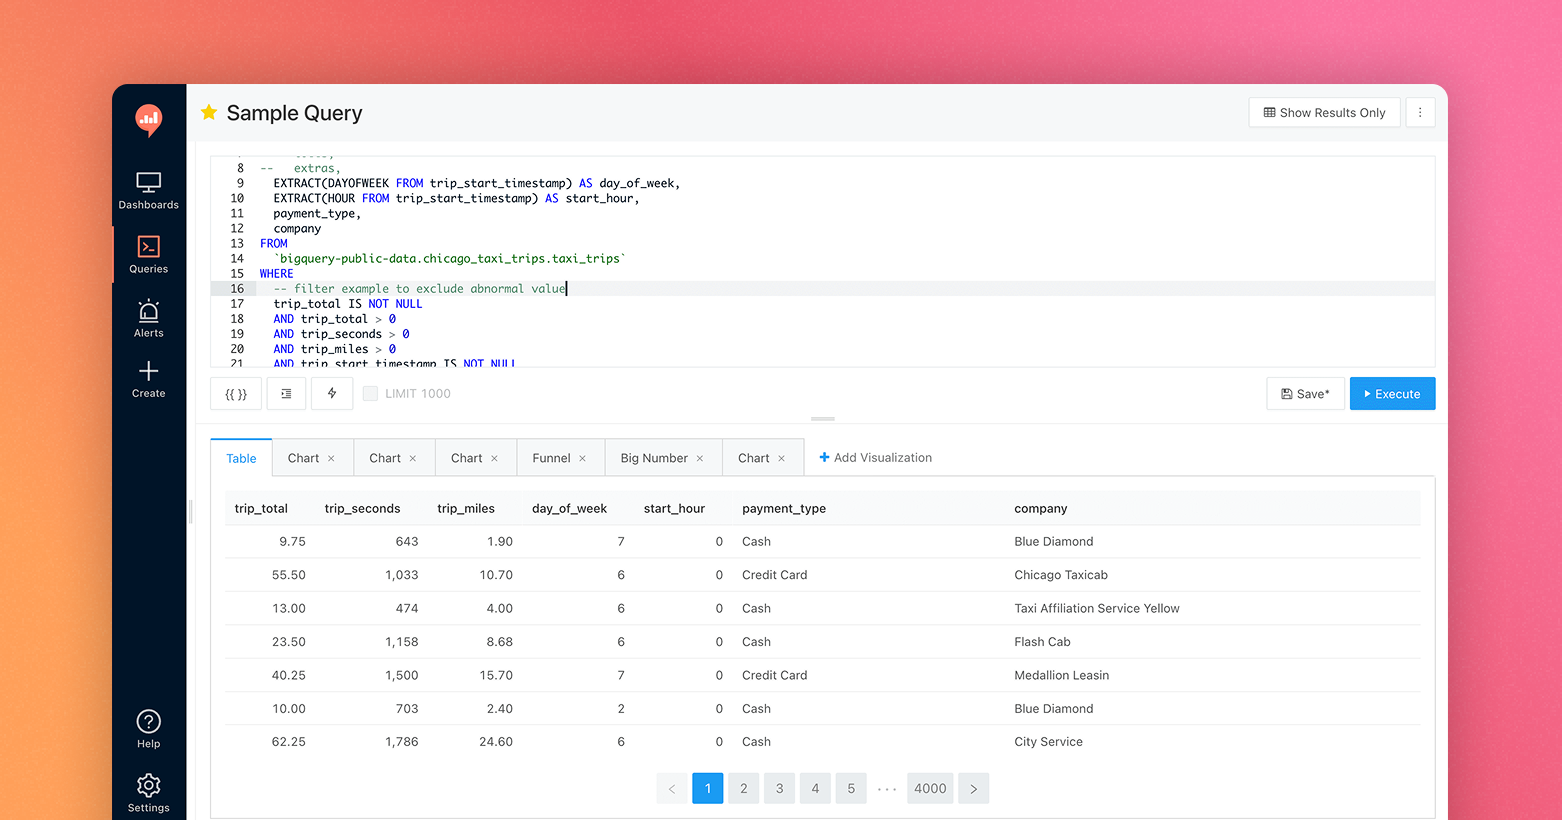Click Add Visualization
The height and width of the screenshot is (820, 1562).
875,457
